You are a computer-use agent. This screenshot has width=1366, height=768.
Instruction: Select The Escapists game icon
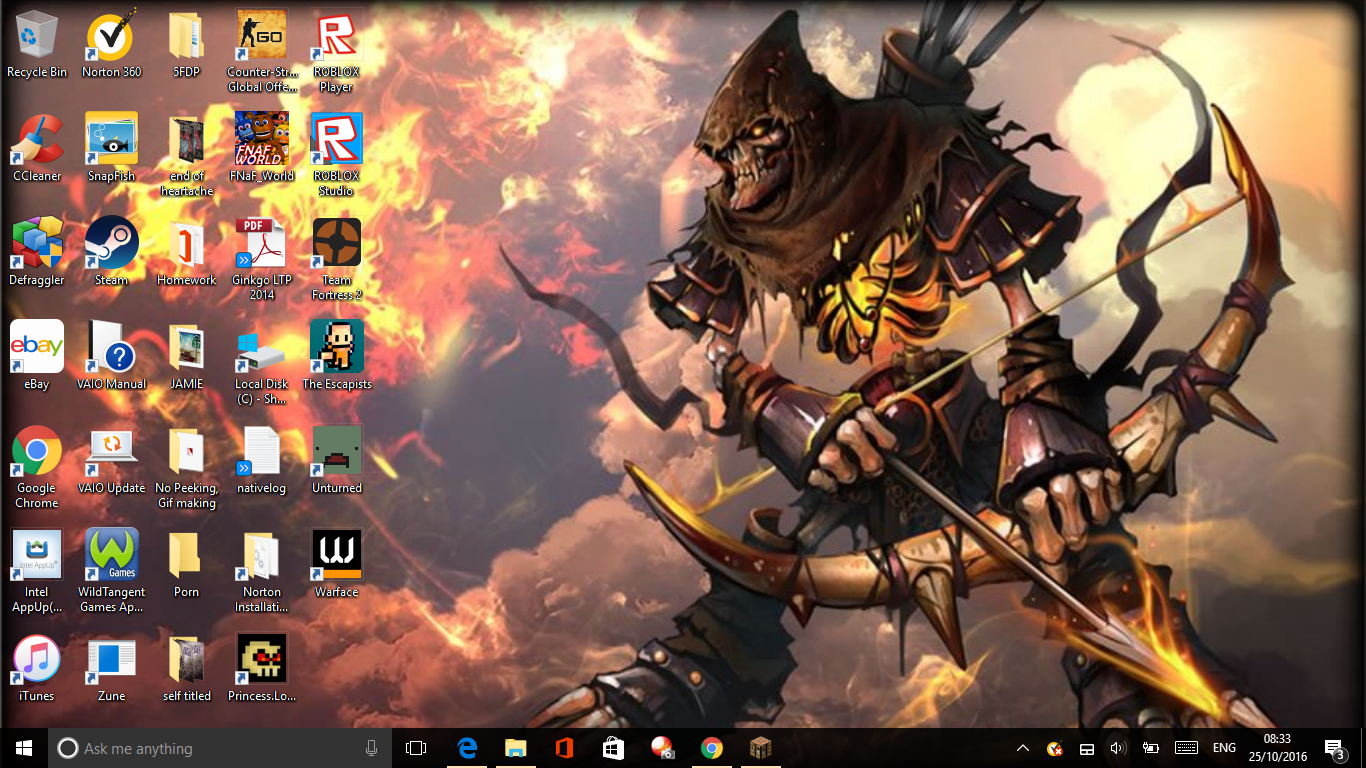pyautogui.click(x=336, y=348)
